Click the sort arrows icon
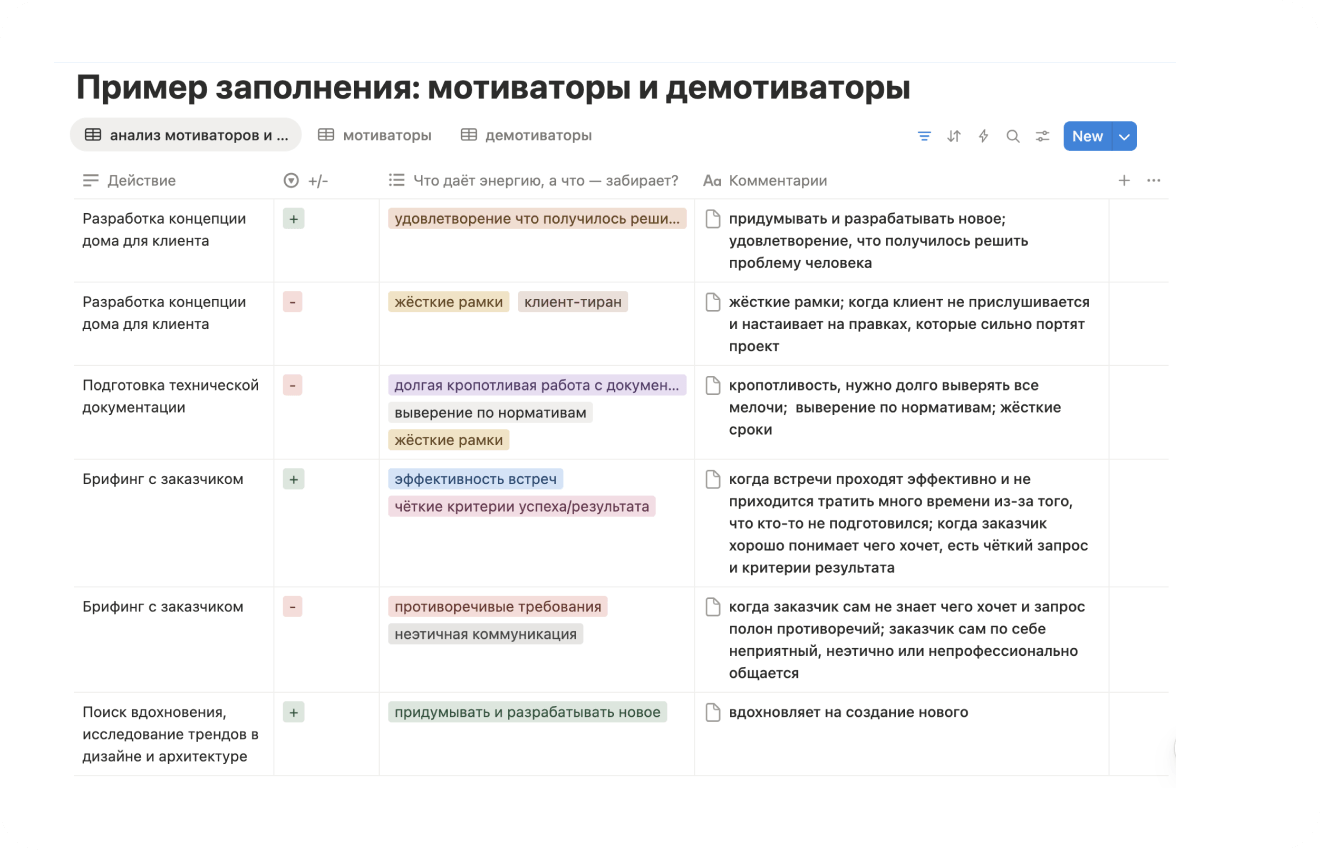Screen dimensions: 1320x850 pyautogui.click(x=954, y=136)
